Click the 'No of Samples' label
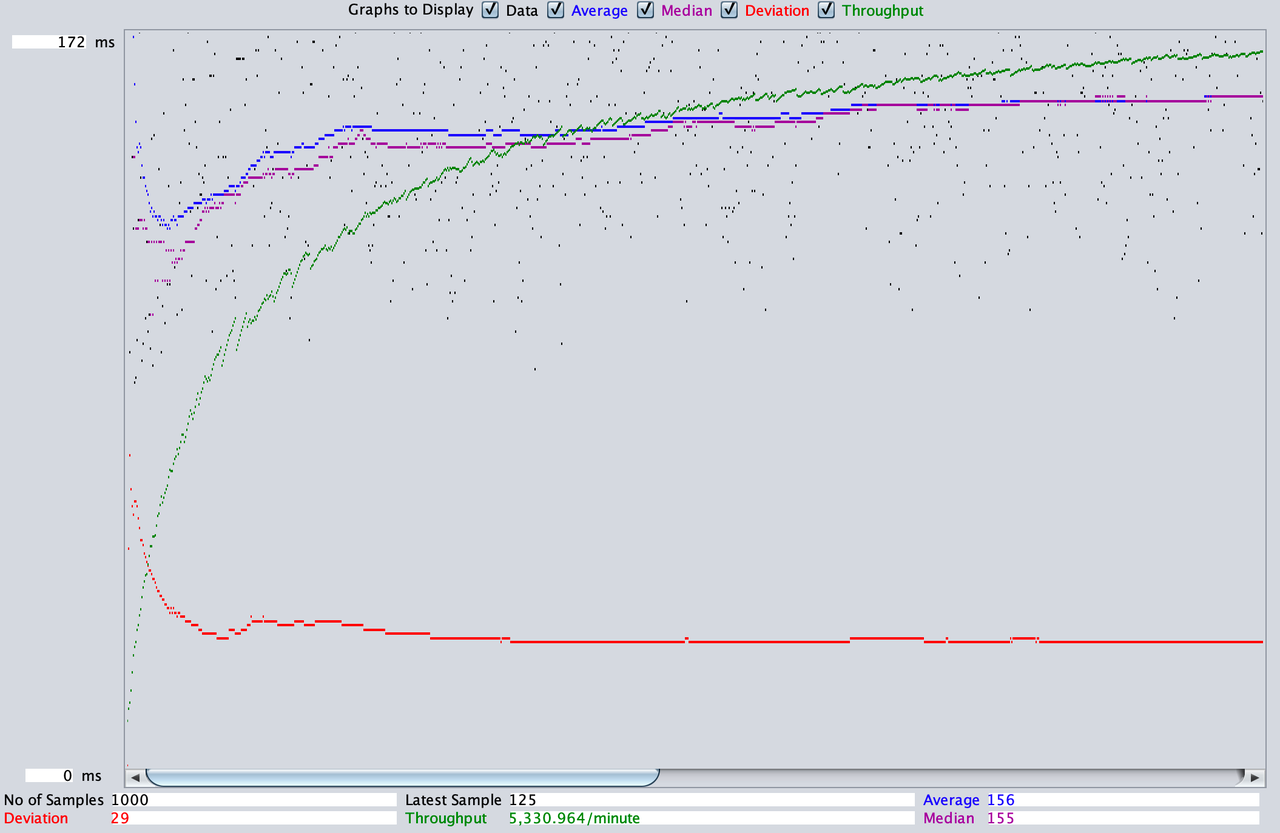 point(53,800)
